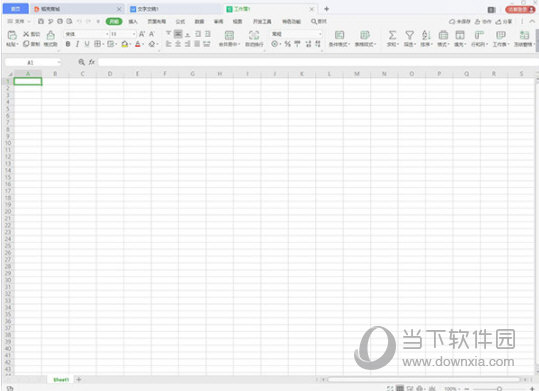Image resolution: width=539 pixels, height=391 pixels.
Task: Open the Developer Tools ribbon tab
Action: (x=262, y=21)
